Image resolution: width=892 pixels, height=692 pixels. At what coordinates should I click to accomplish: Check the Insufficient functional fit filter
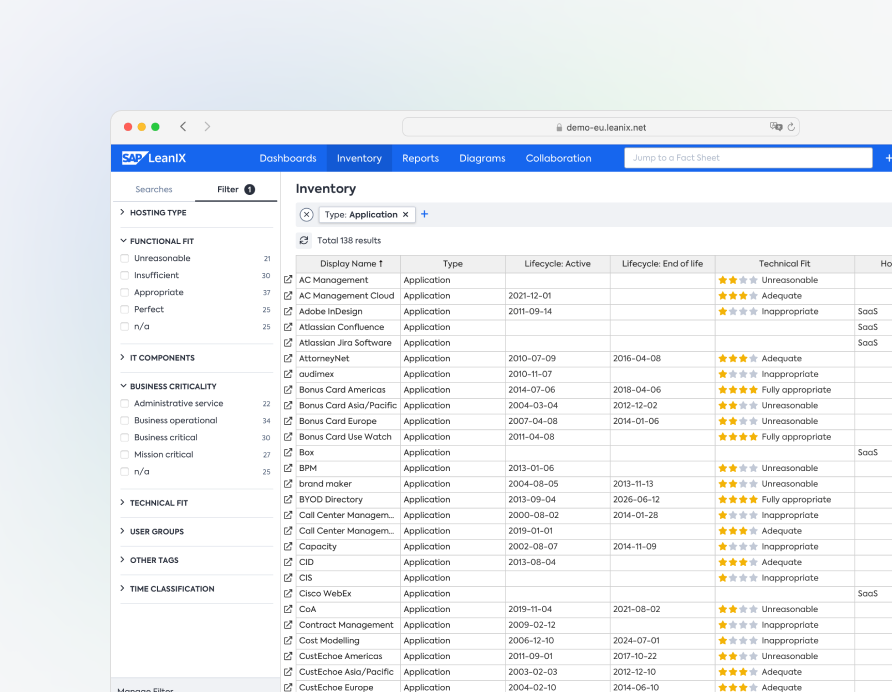tap(125, 275)
